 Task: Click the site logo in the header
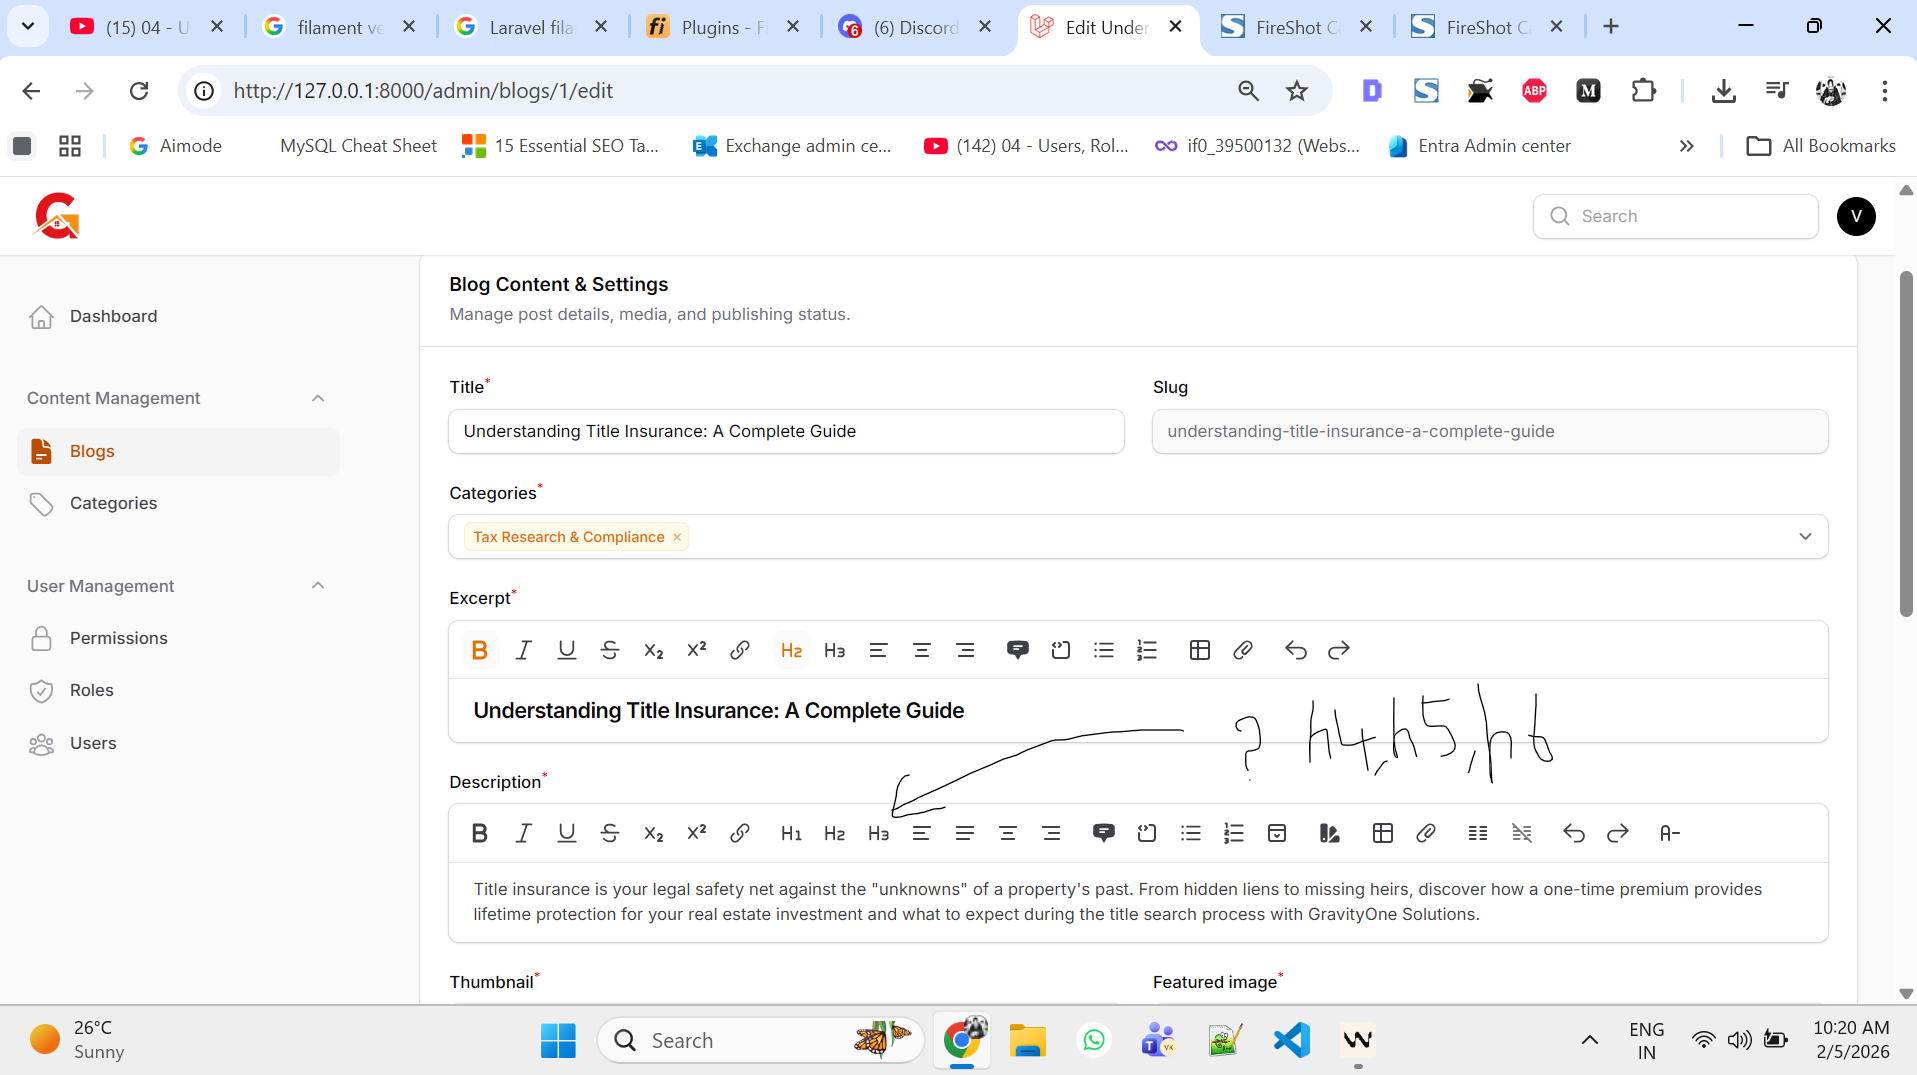click(57, 216)
